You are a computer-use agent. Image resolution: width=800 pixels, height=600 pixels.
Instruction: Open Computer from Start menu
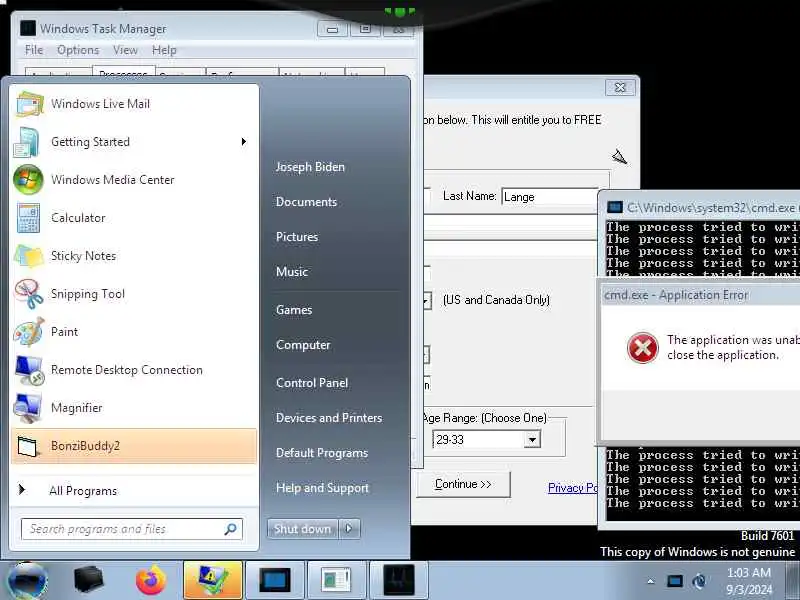303,345
